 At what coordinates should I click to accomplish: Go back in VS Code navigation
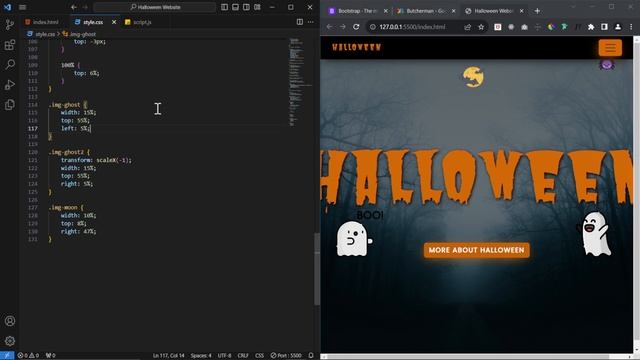(74, 7)
